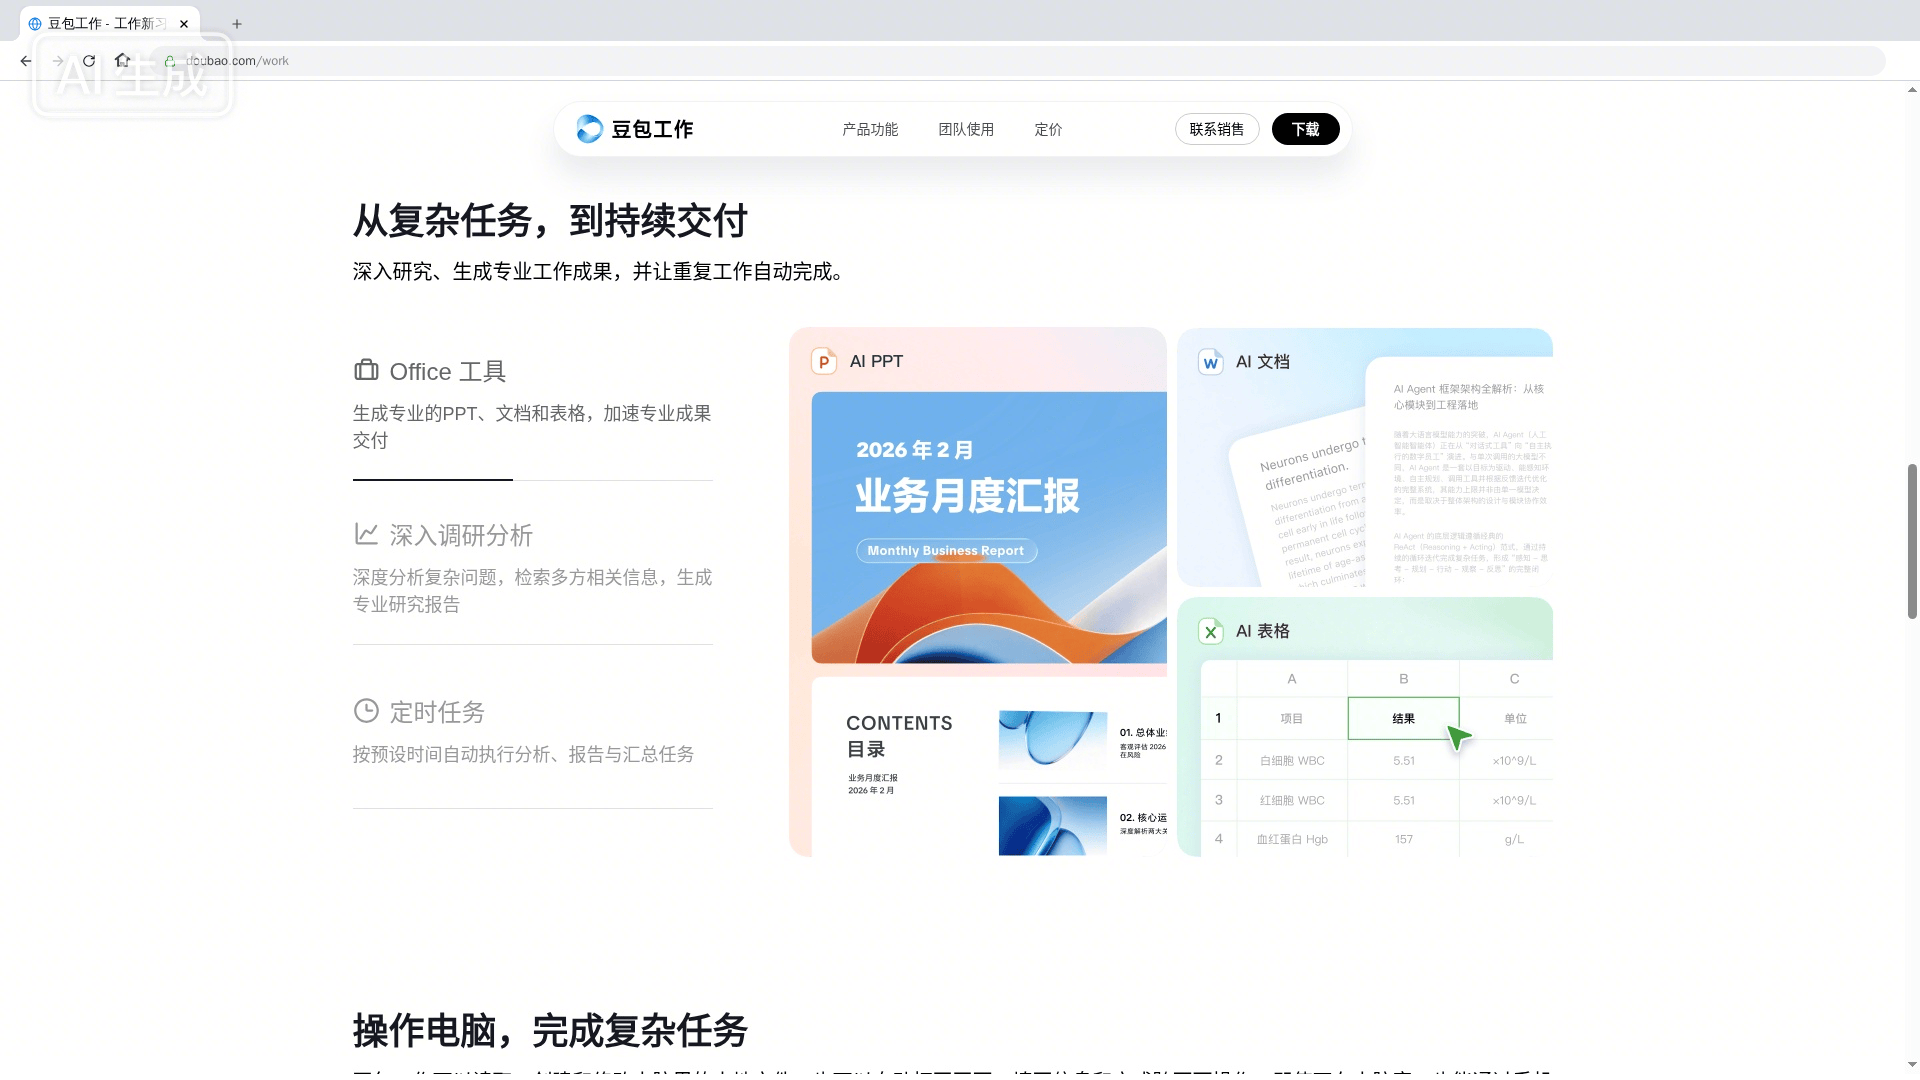The width and height of the screenshot is (1920, 1080).
Task: Open a new browser tab with plus
Action: point(237,23)
